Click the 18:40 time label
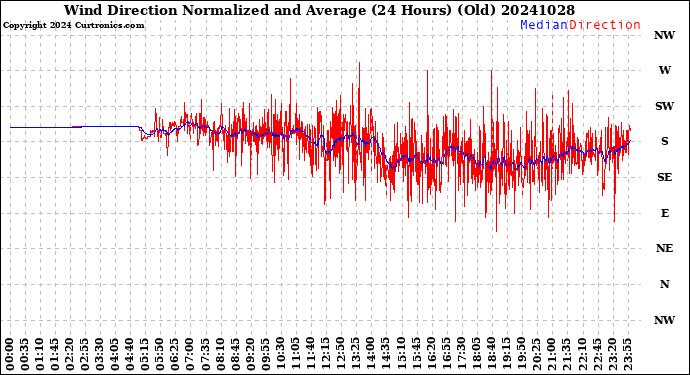 coord(491,355)
